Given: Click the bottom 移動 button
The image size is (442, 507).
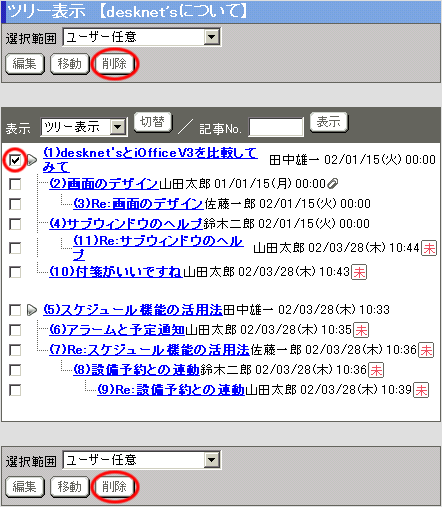Looking at the screenshot, I should pyautogui.click(x=70, y=487).
